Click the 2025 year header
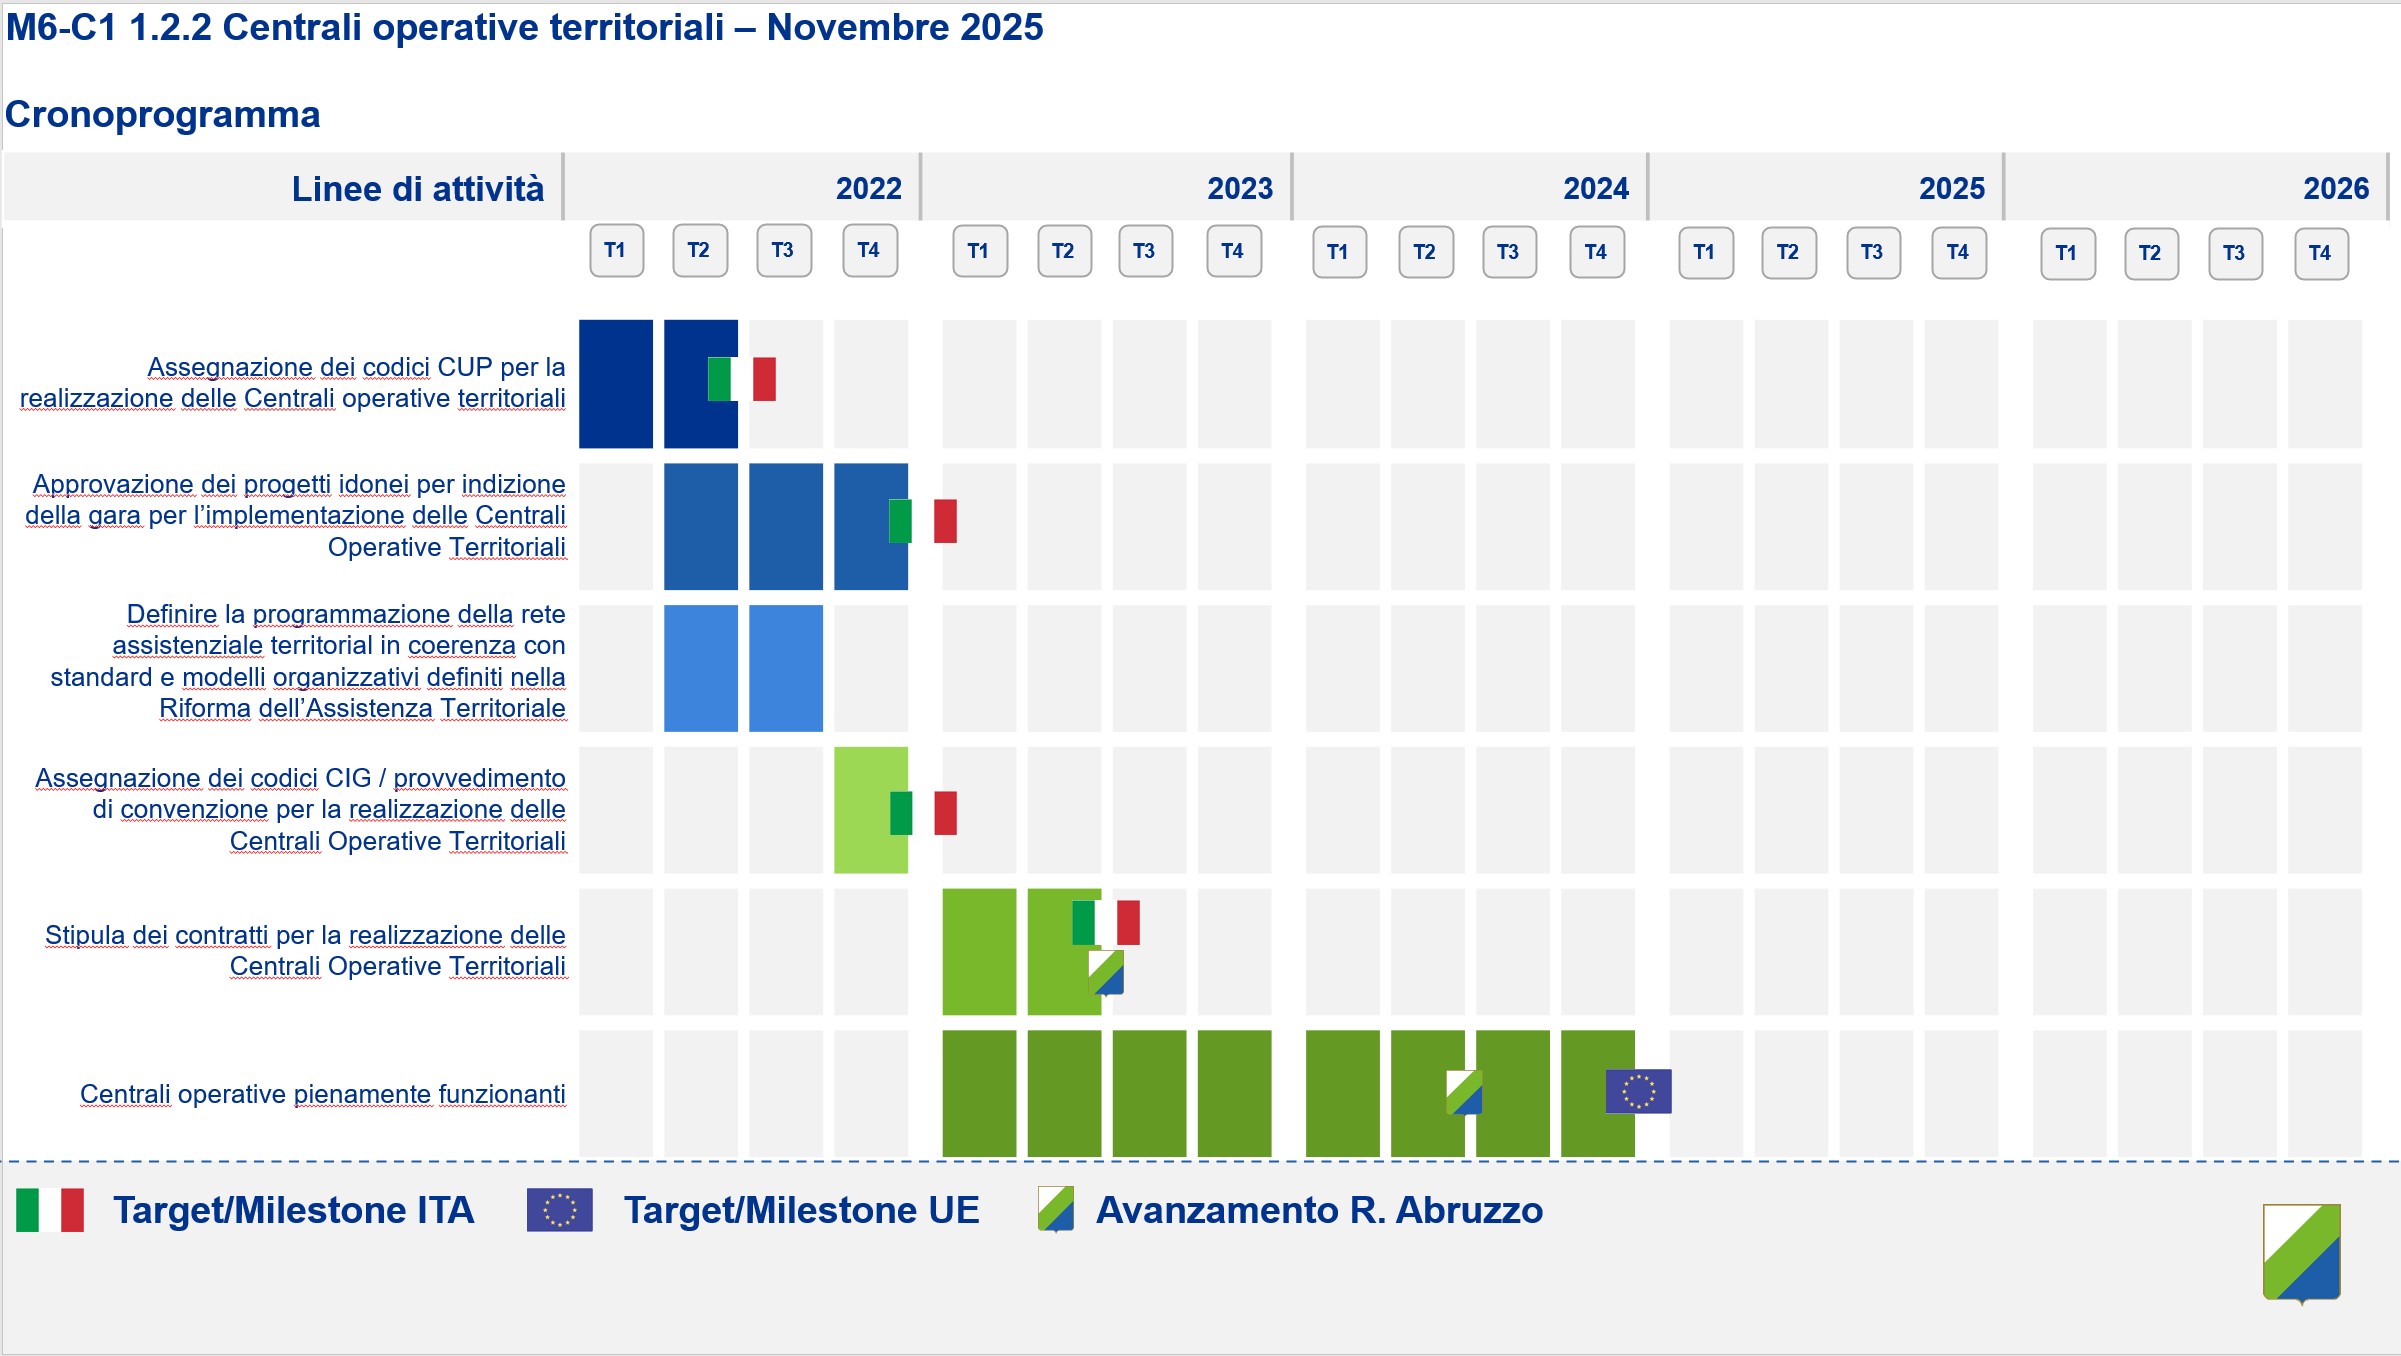This screenshot has height=1356, width=2401. click(x=1951, y=188)
